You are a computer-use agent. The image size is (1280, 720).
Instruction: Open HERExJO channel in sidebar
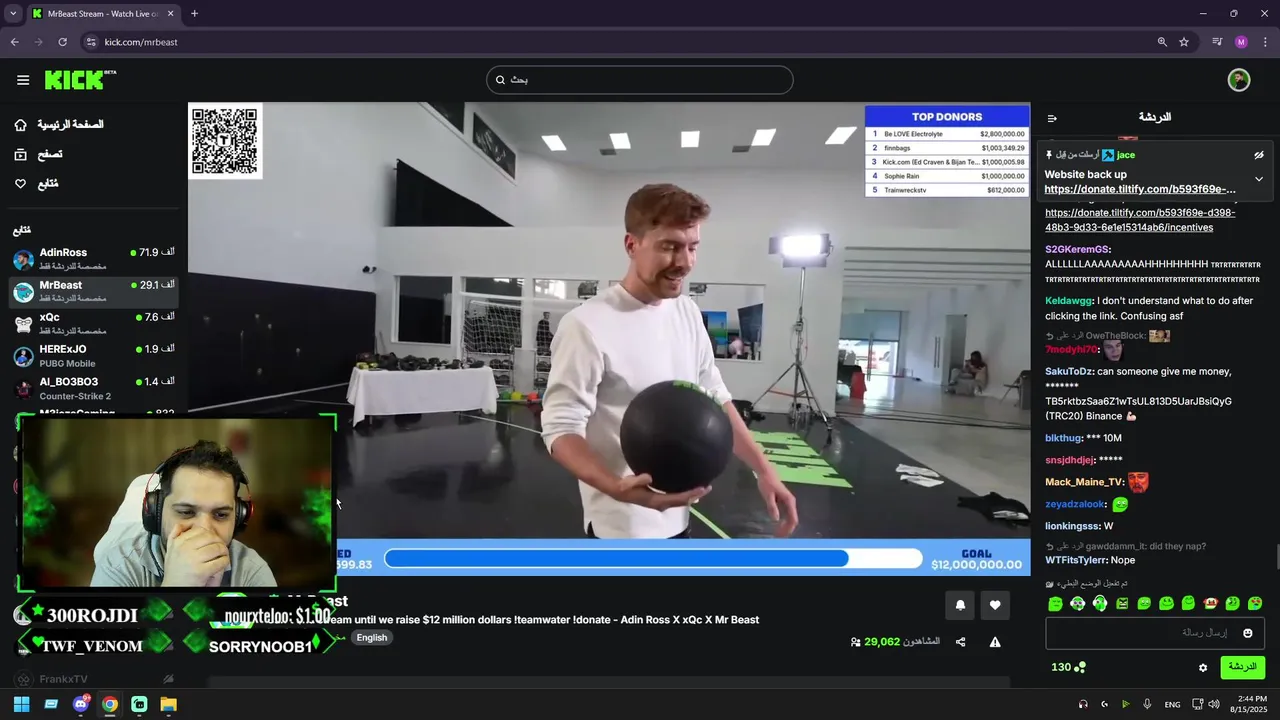tap(94, 356)
